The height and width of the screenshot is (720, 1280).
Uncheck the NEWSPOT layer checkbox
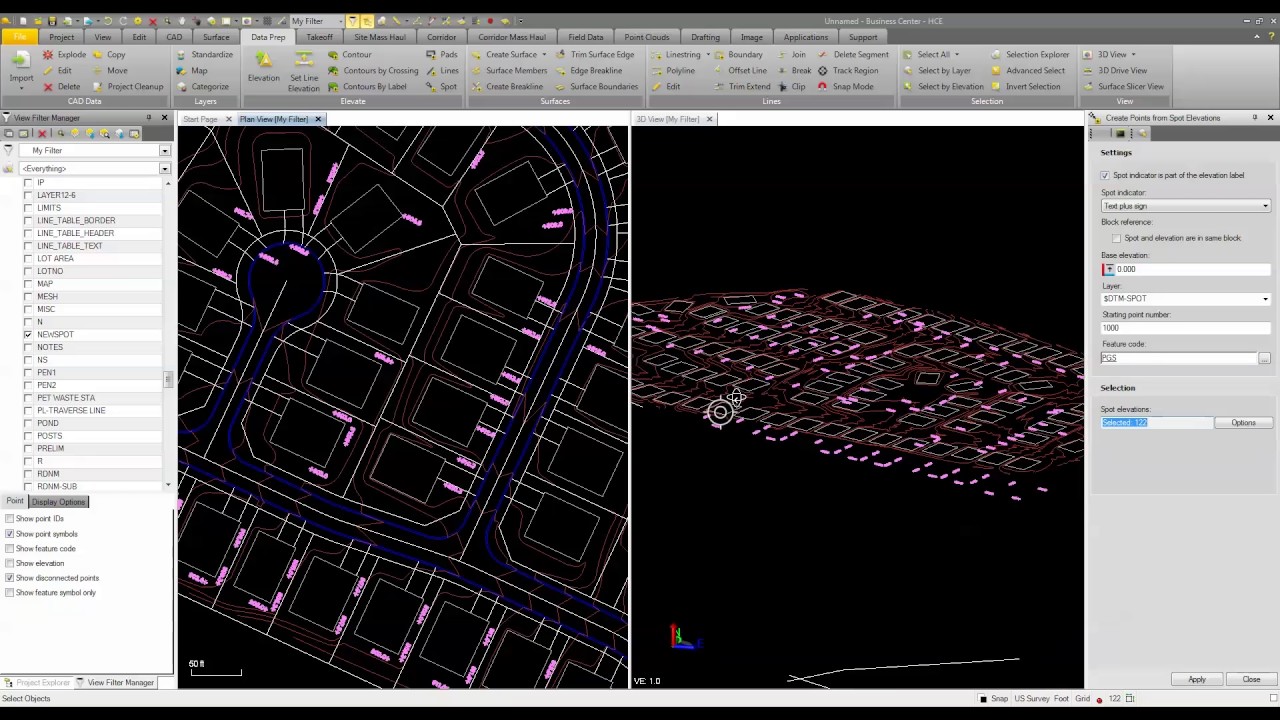tap(28, 335)
